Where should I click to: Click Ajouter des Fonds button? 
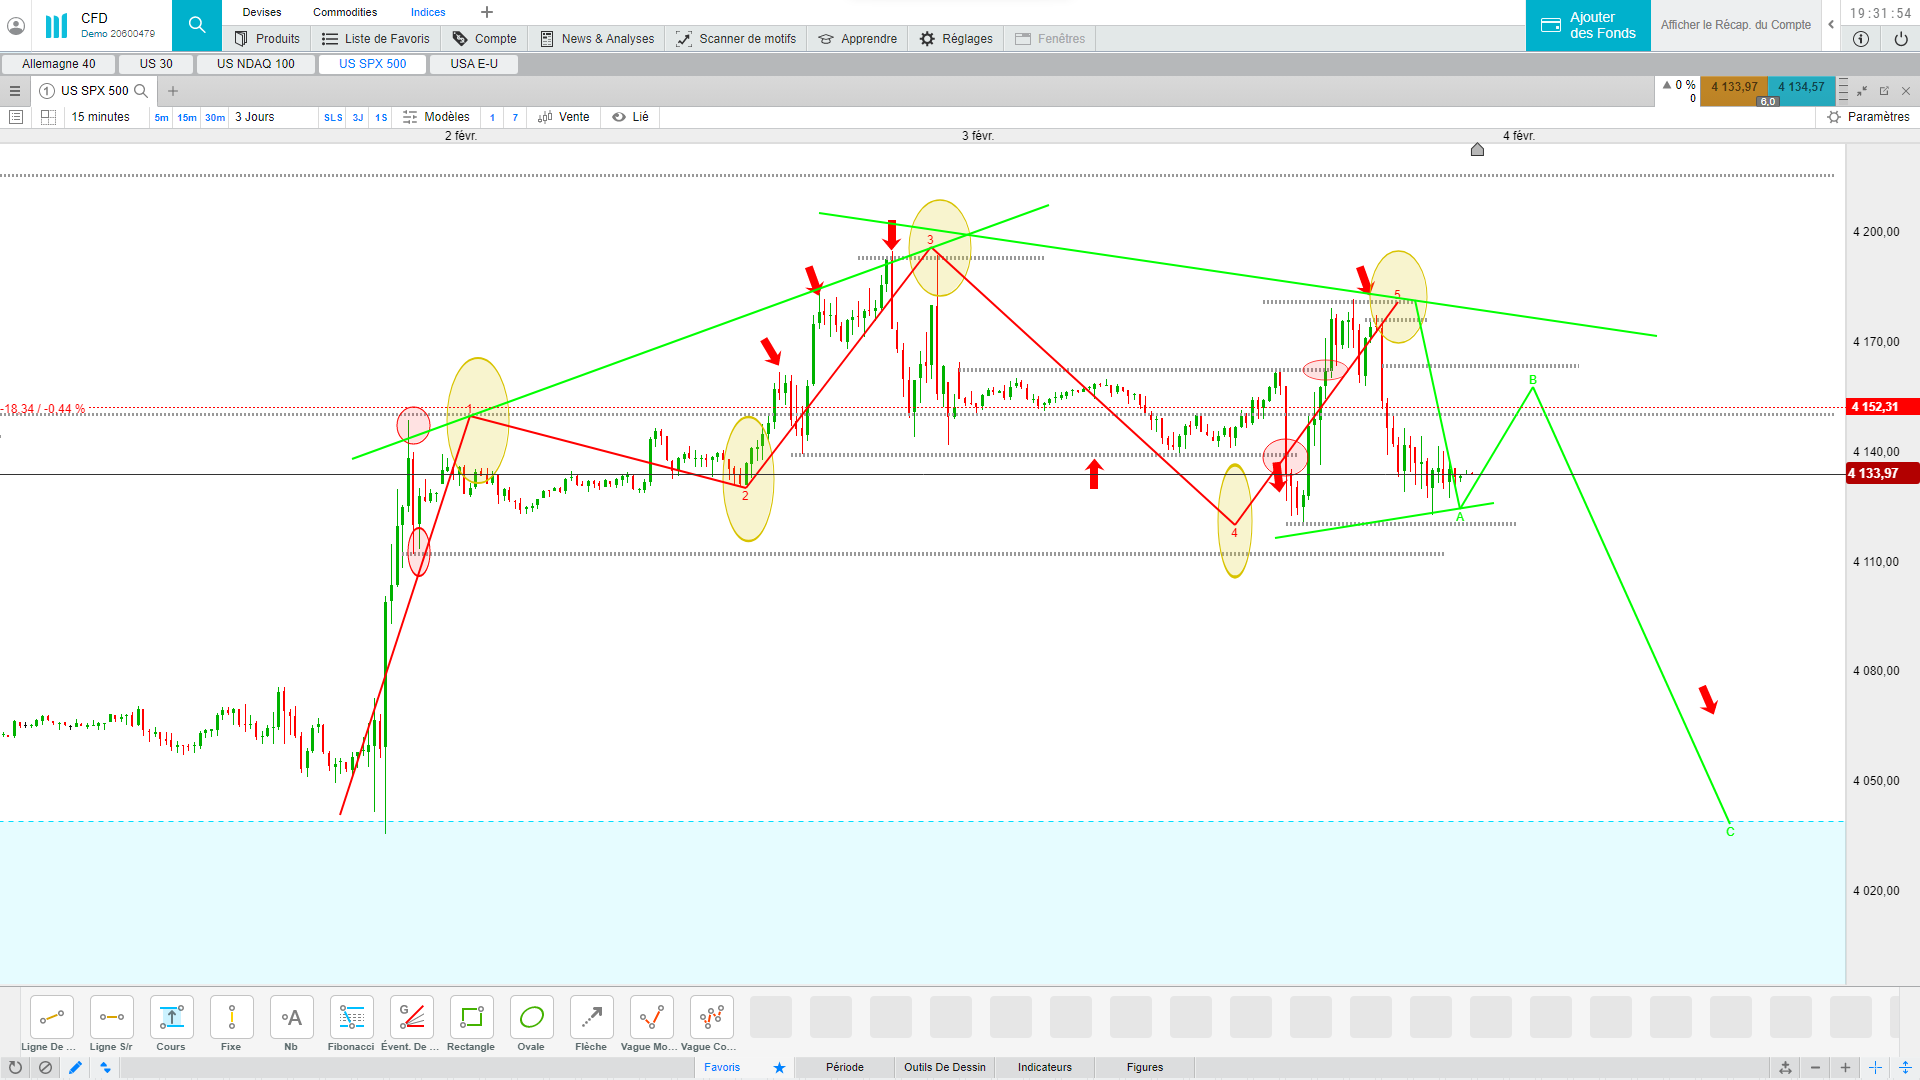(1588, 25)
